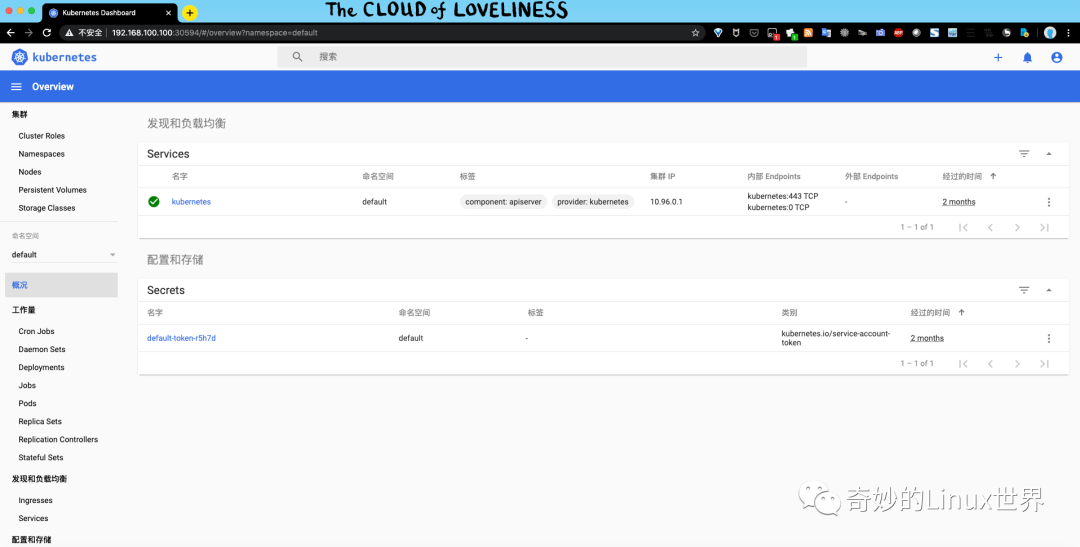Open Services in sidebar

(x=33, y=518)
